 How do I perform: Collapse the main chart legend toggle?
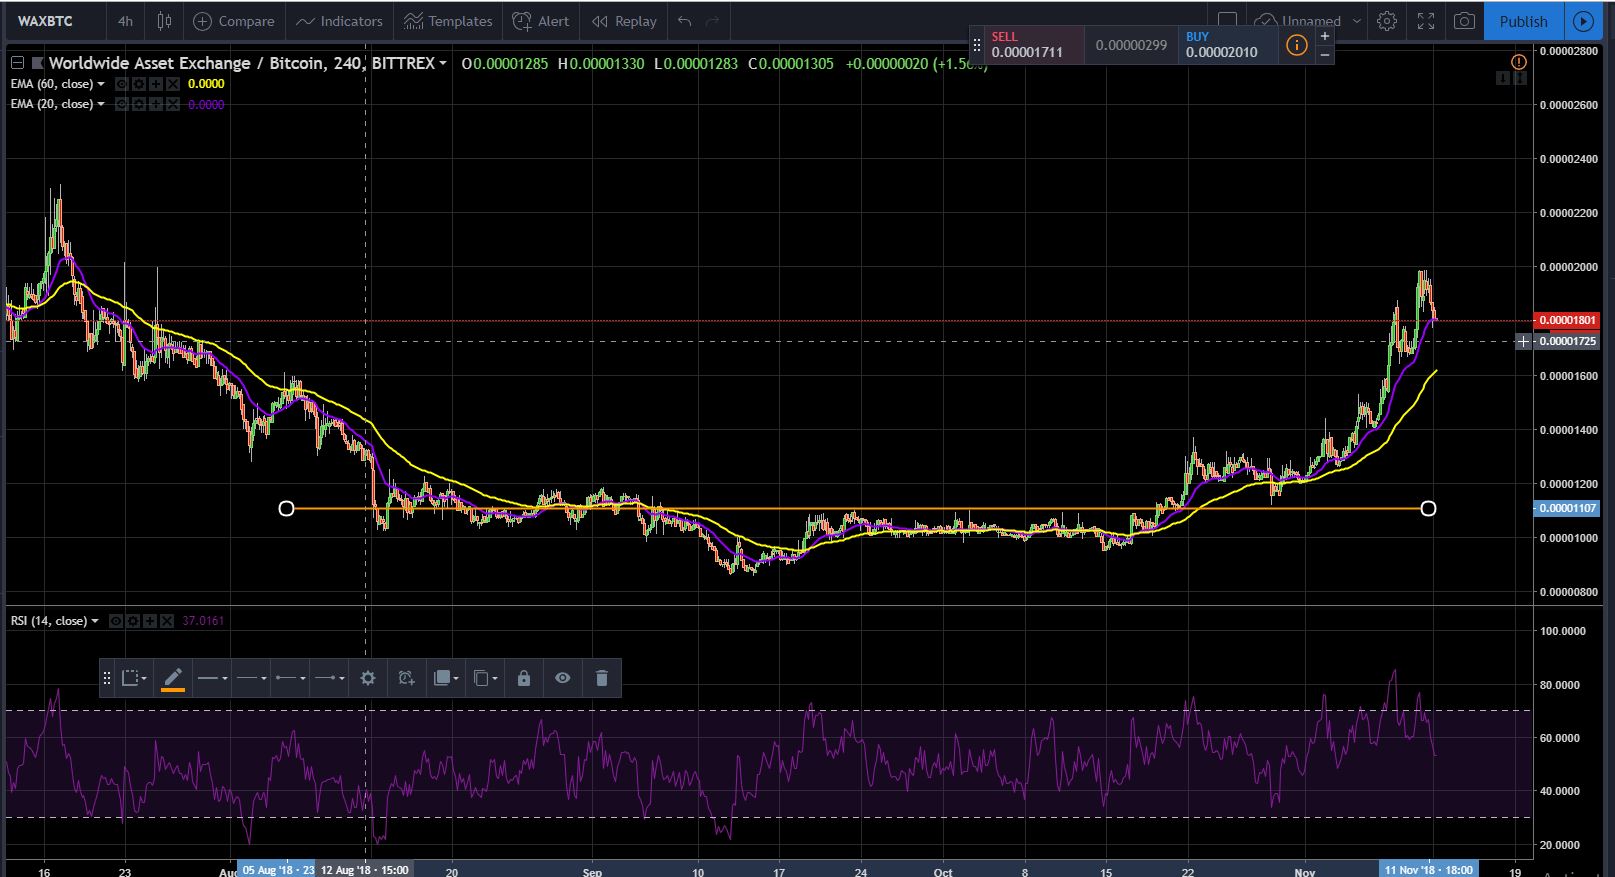click(x=17, y=63)
